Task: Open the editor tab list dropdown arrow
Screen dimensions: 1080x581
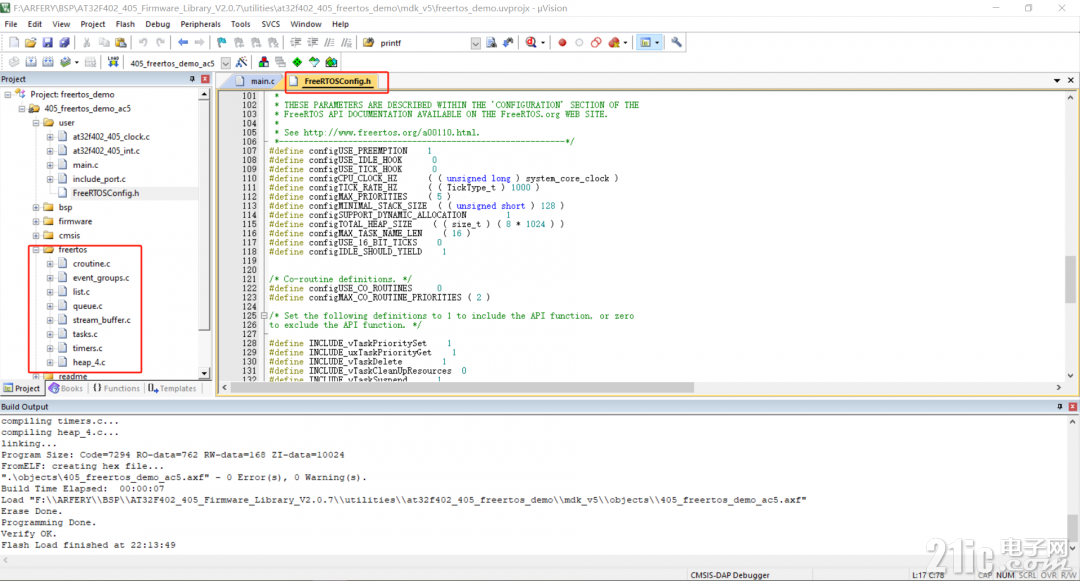Action: pyautogui.click(x=1057, y=81)
